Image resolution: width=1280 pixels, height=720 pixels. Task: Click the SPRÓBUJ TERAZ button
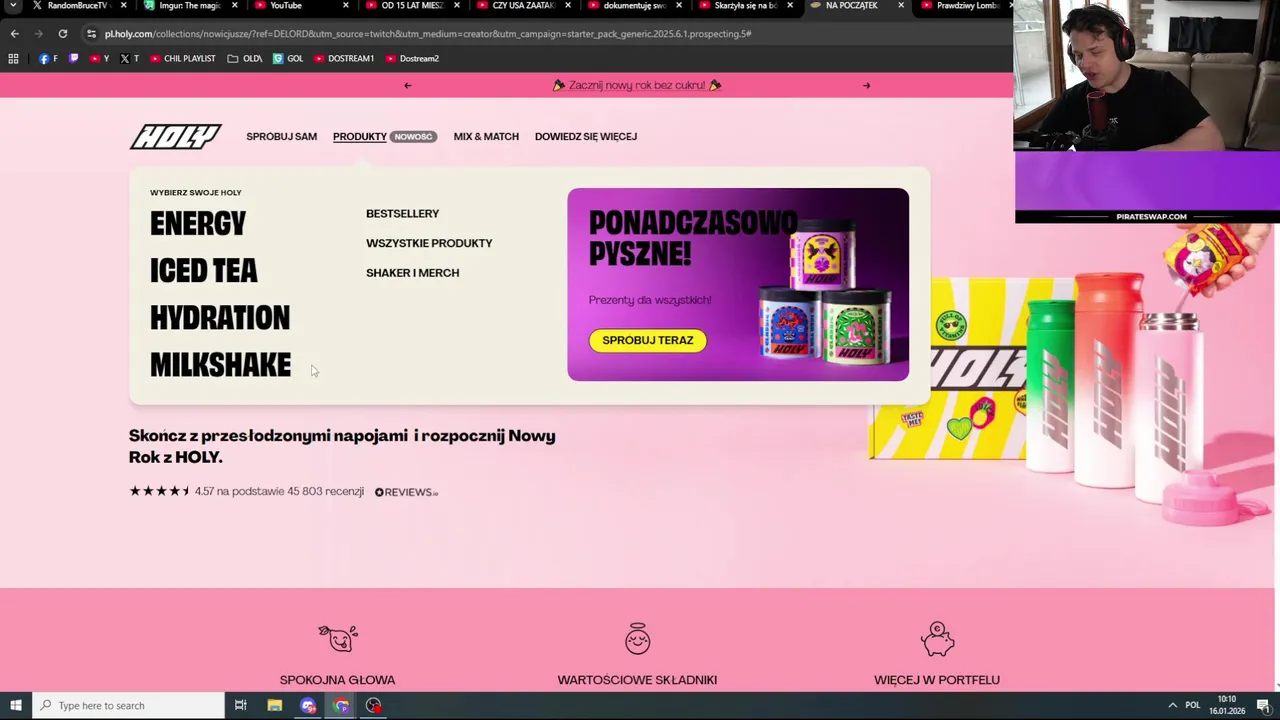click(648, 340)
